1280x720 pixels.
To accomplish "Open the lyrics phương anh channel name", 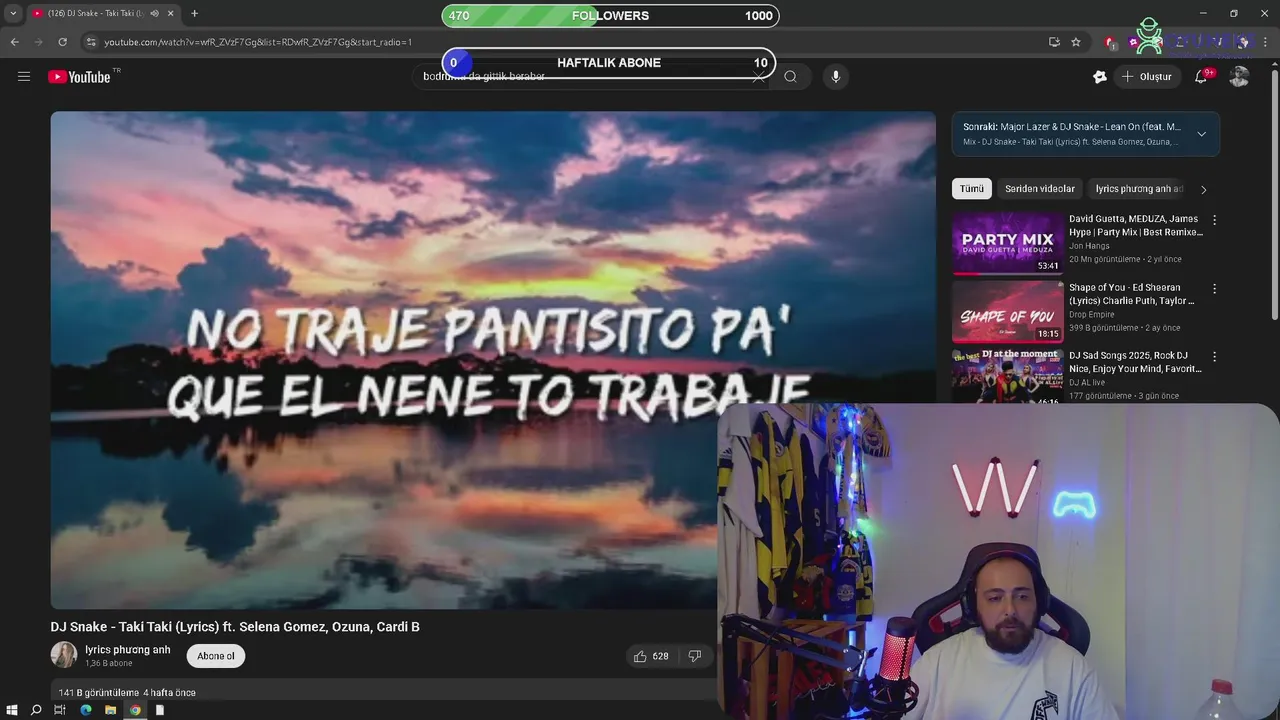I will [x=128, y=650].
